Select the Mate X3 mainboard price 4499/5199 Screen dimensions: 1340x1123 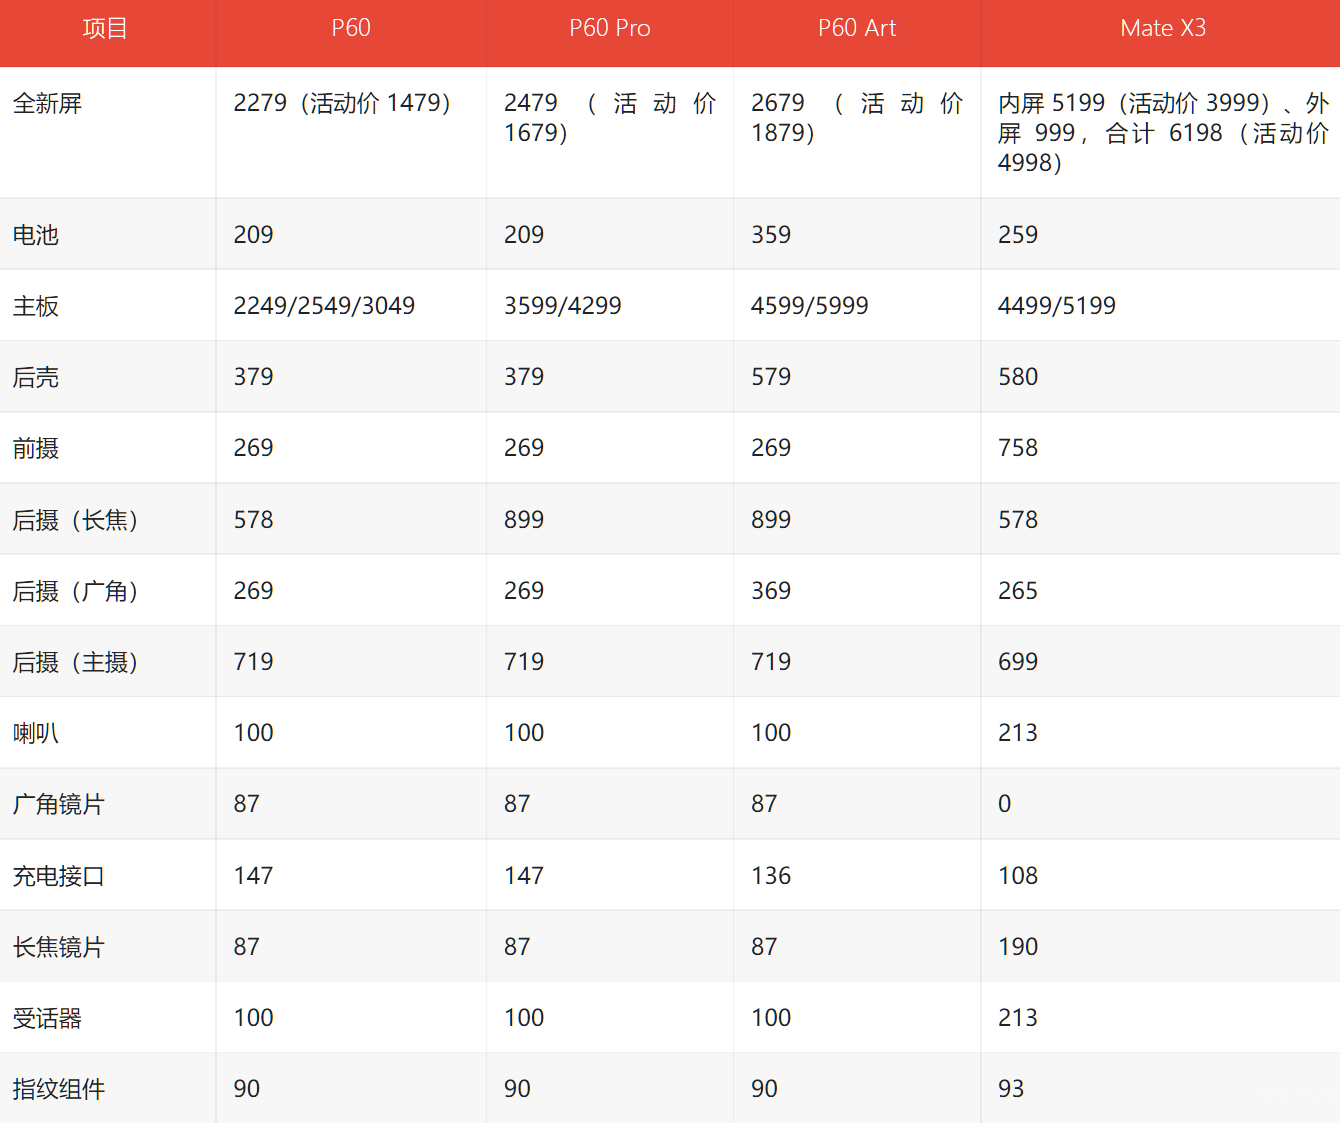click(1057, 306)
